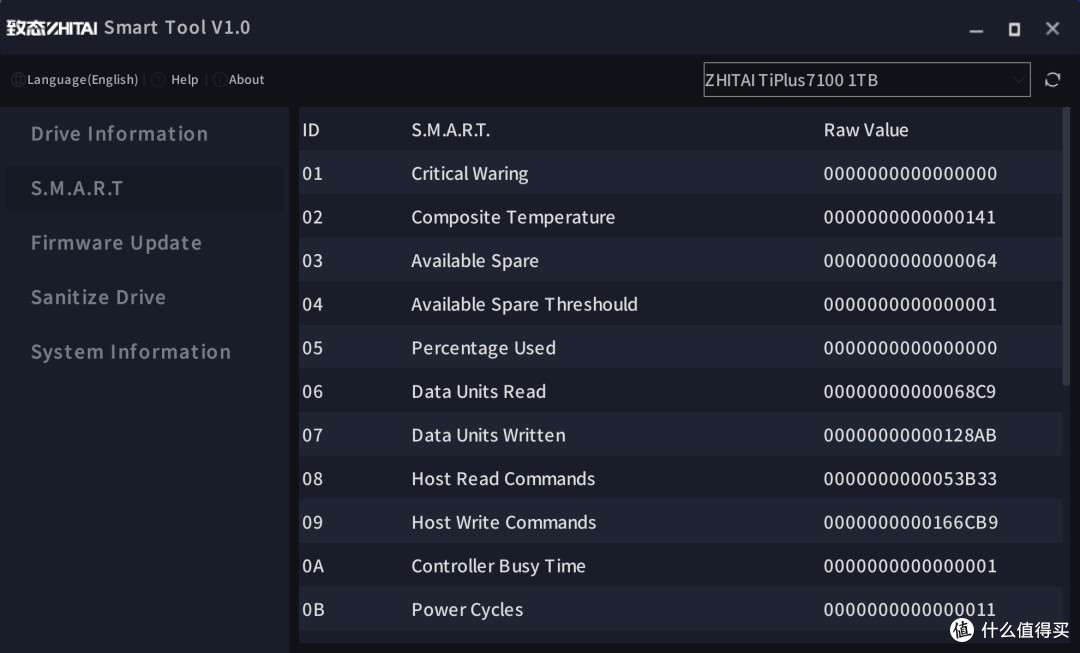The image size is (1080, 653).
Task: Click the ID column header
Action: click(x=311, y=130)
